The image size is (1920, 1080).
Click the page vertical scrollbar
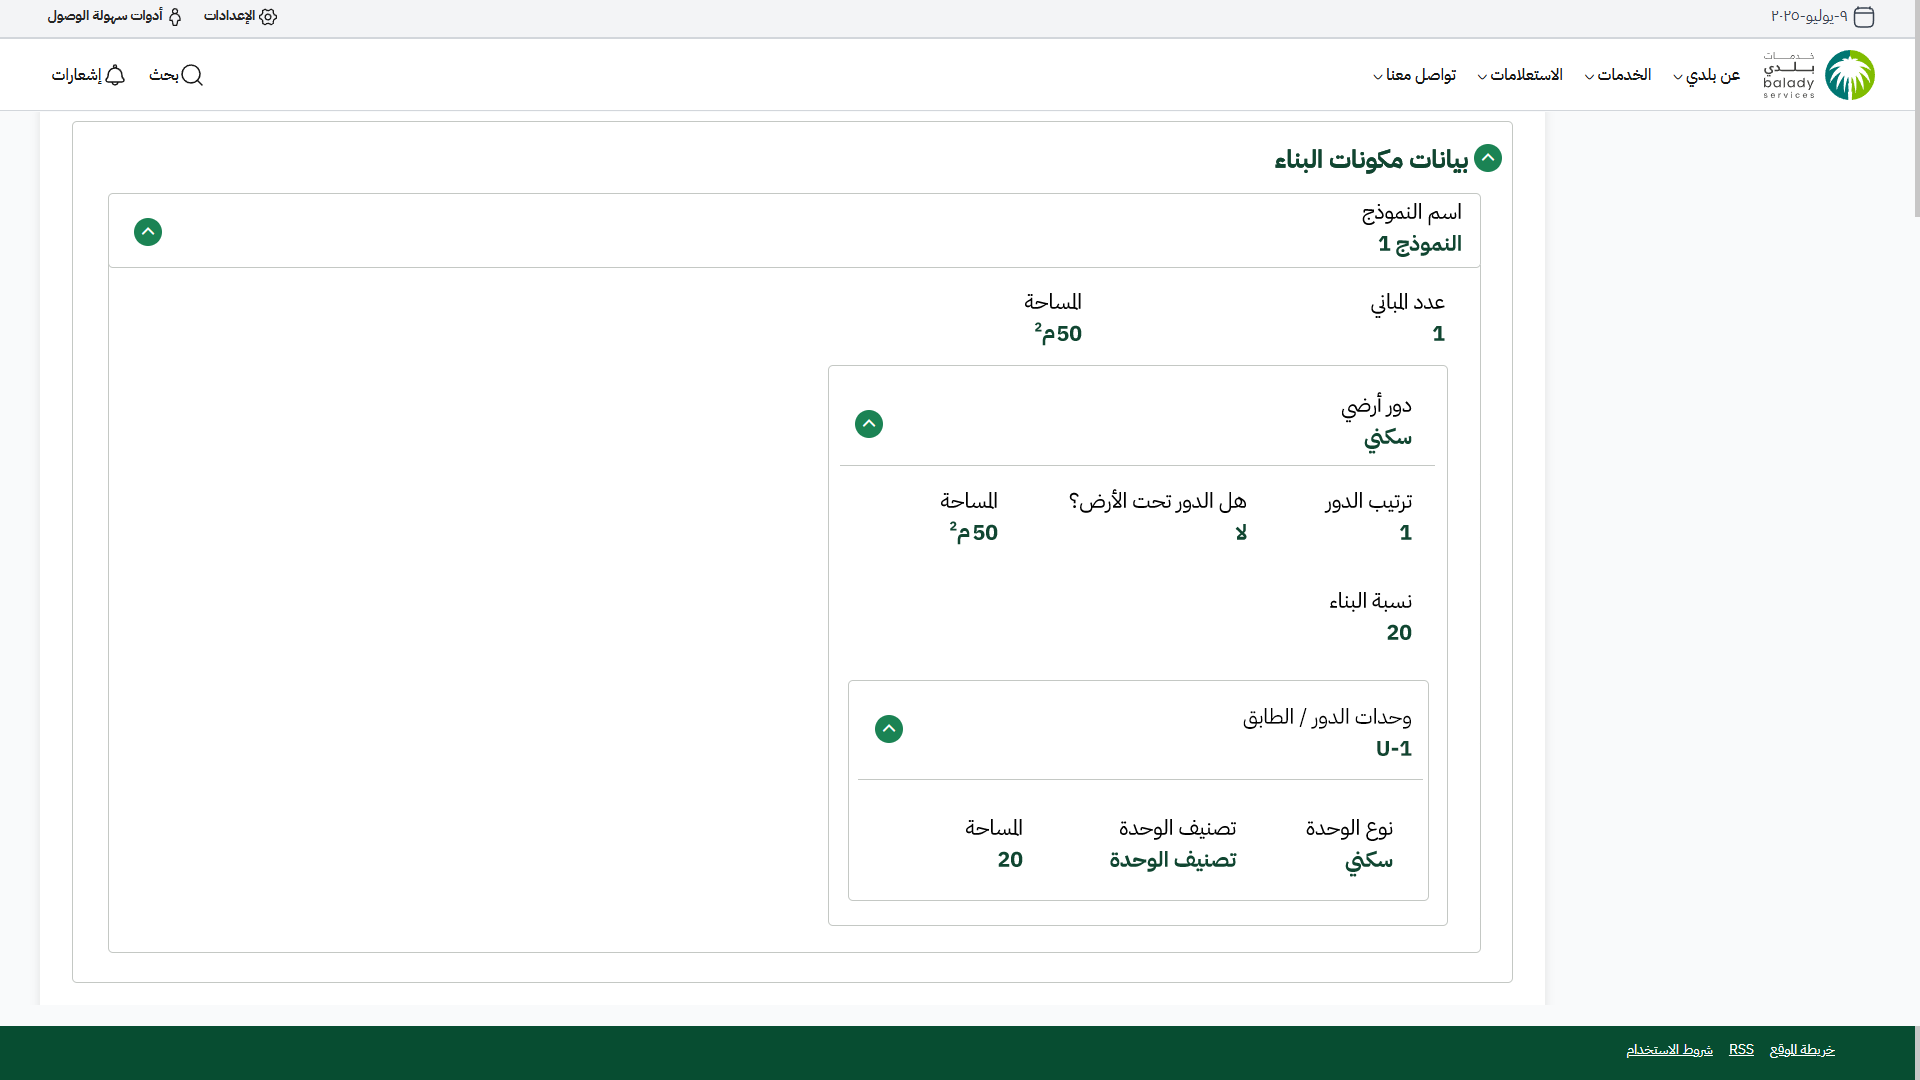(1916, 110)
